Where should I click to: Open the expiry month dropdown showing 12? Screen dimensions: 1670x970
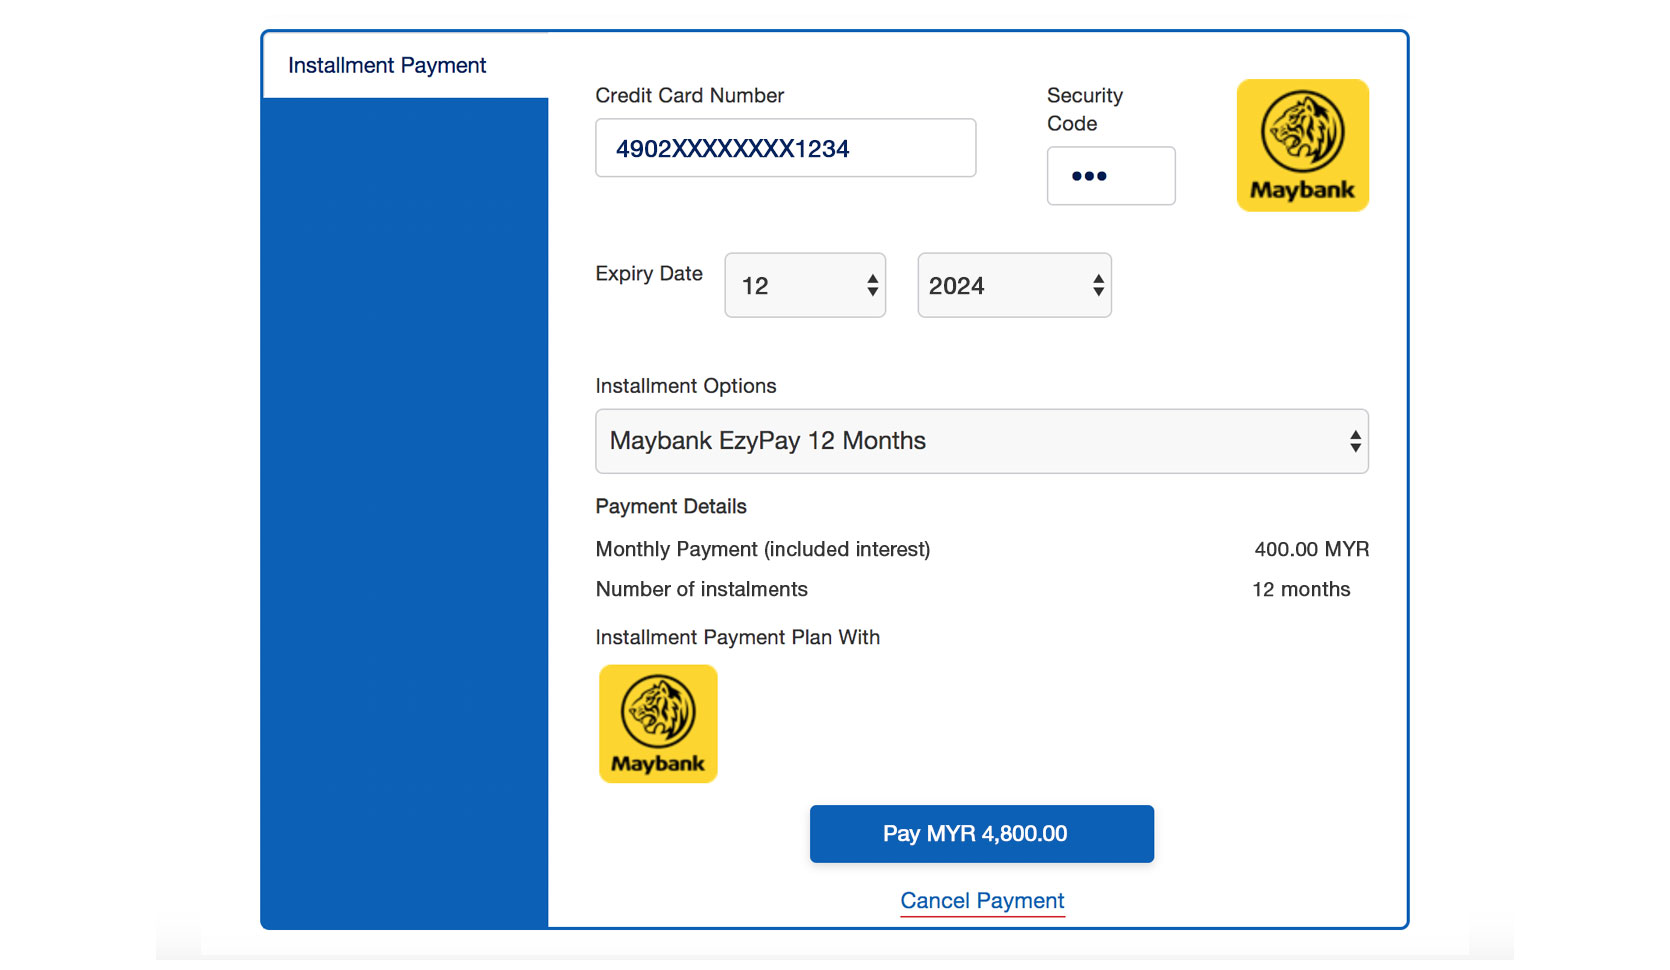pos(805,285)
